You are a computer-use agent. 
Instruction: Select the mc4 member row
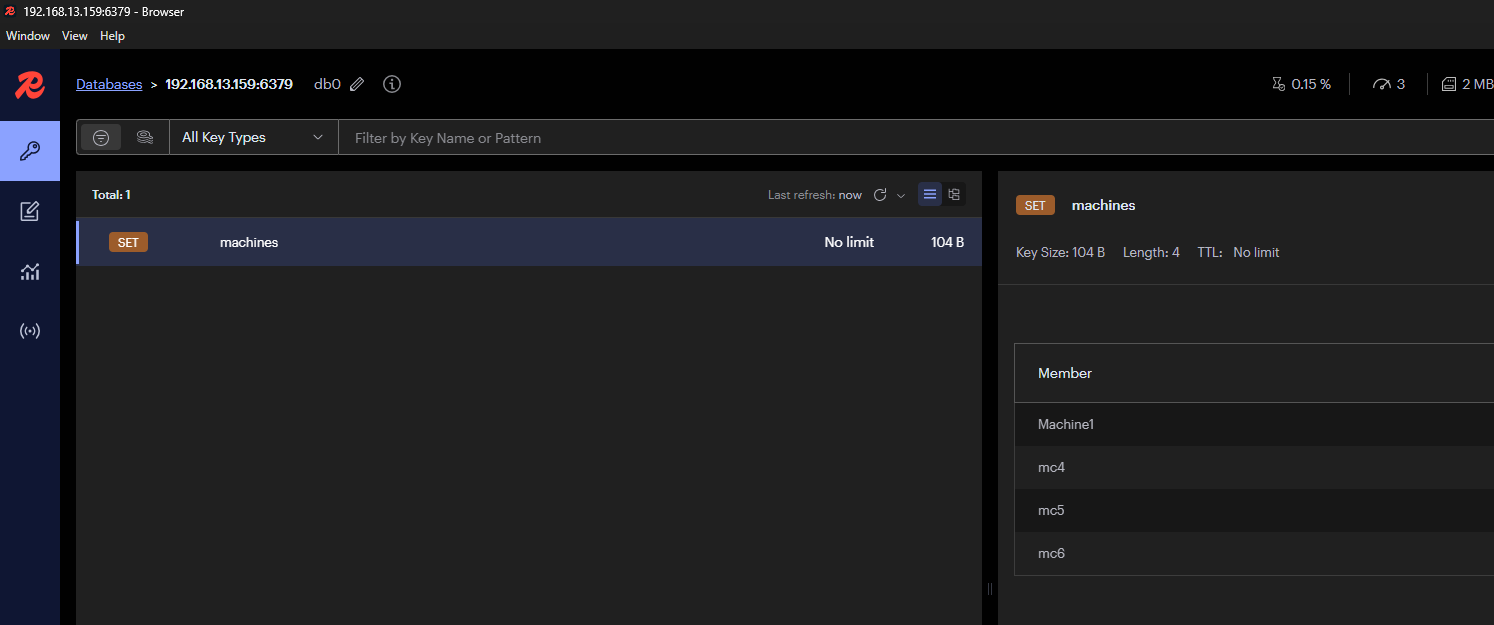[1254, 467]
